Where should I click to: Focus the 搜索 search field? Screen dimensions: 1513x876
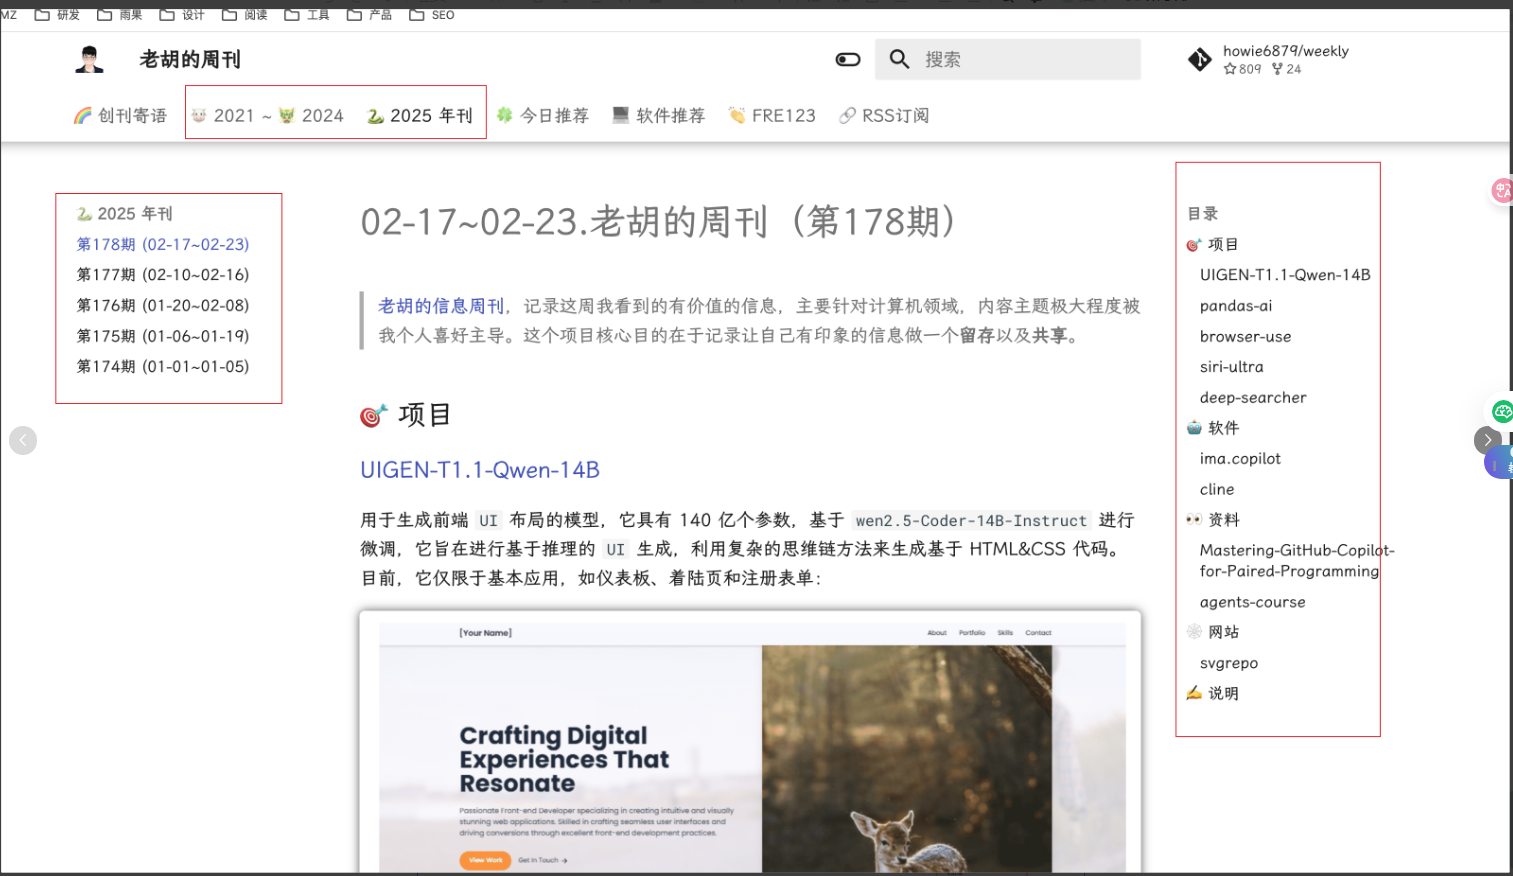click(1008, 59)
